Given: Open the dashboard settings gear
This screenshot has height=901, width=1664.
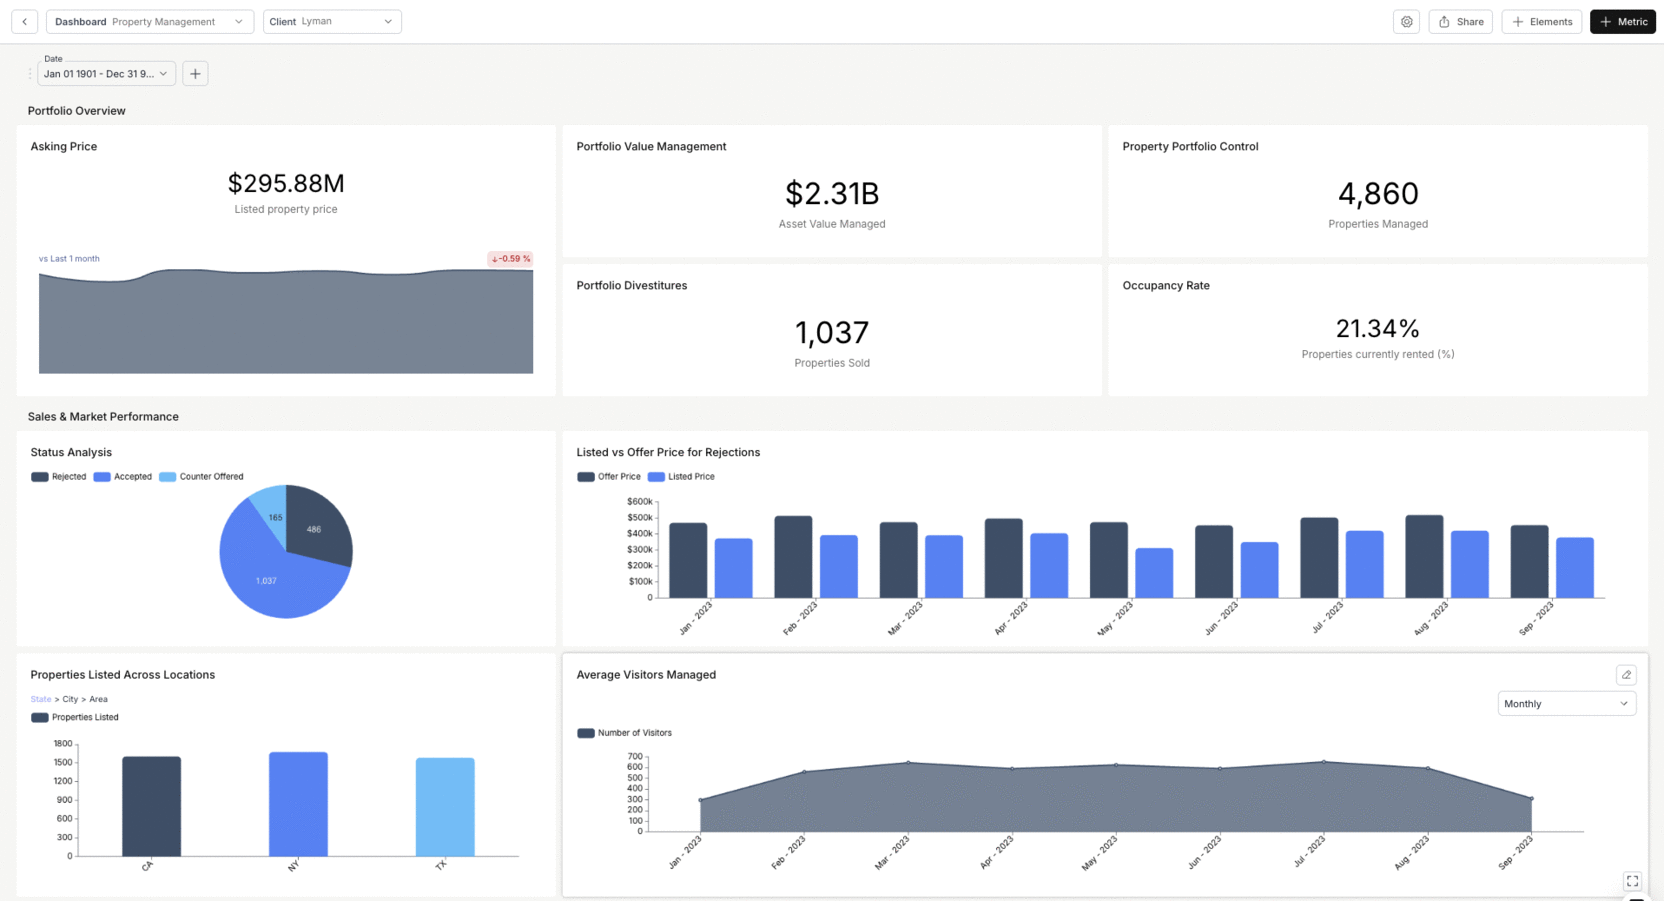Looking at the screenshot, I should click(x=1406, y=21).
